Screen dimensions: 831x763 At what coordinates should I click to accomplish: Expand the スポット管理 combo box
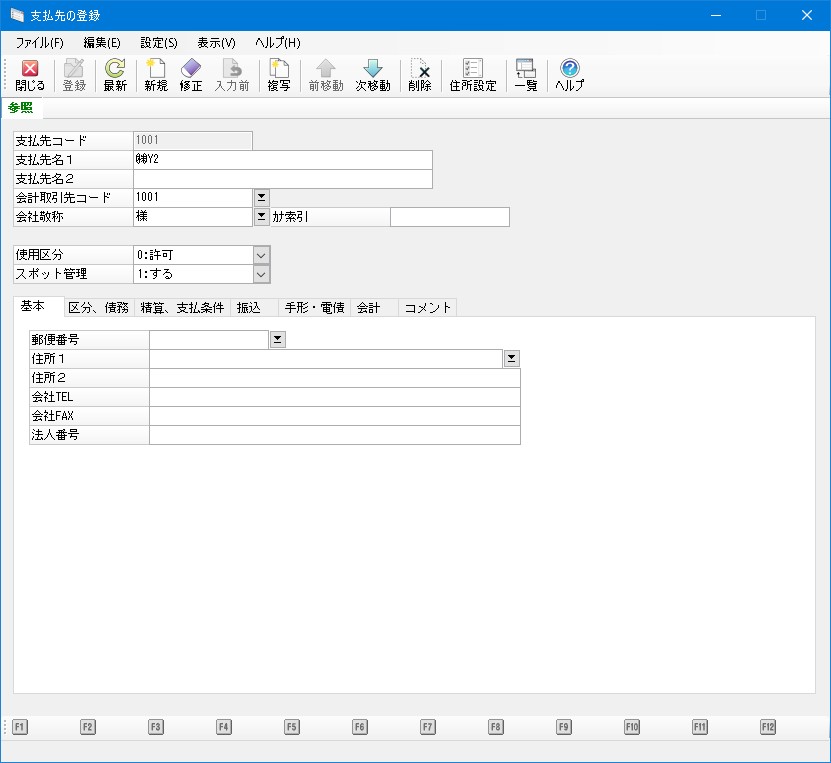click(x=261, y=274)
